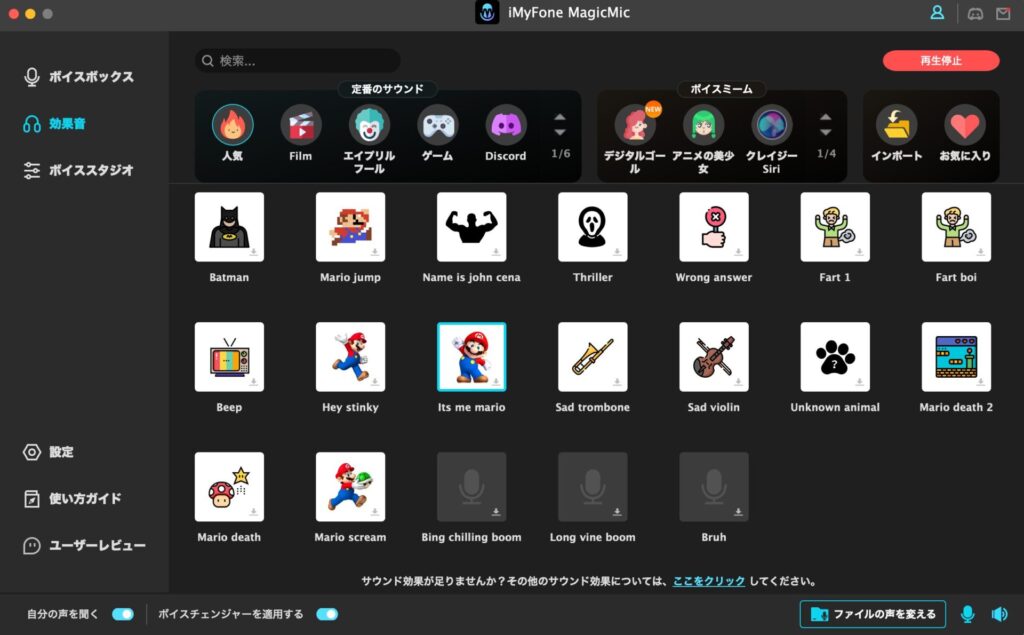Go to next 定番のサウンド page (down arrow)
Image resolution: width=1024 pixels, height=635 pixels.
(x=560, y=132)
